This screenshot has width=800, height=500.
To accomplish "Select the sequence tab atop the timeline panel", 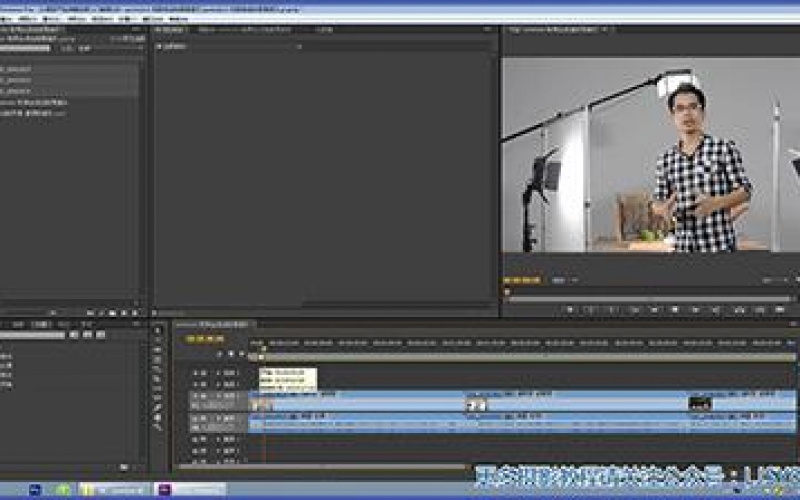I will click(215, 325).
